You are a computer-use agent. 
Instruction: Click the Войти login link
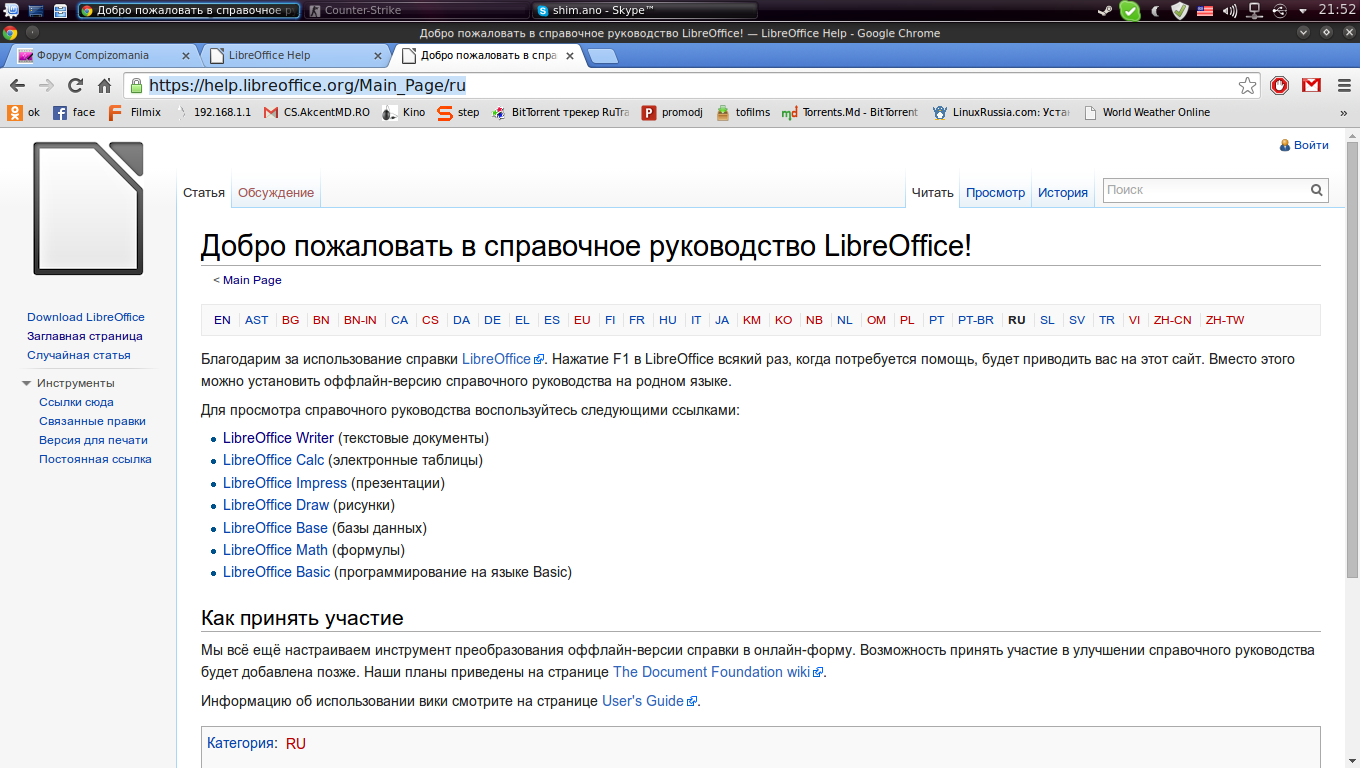click(x=1310, y=145)
